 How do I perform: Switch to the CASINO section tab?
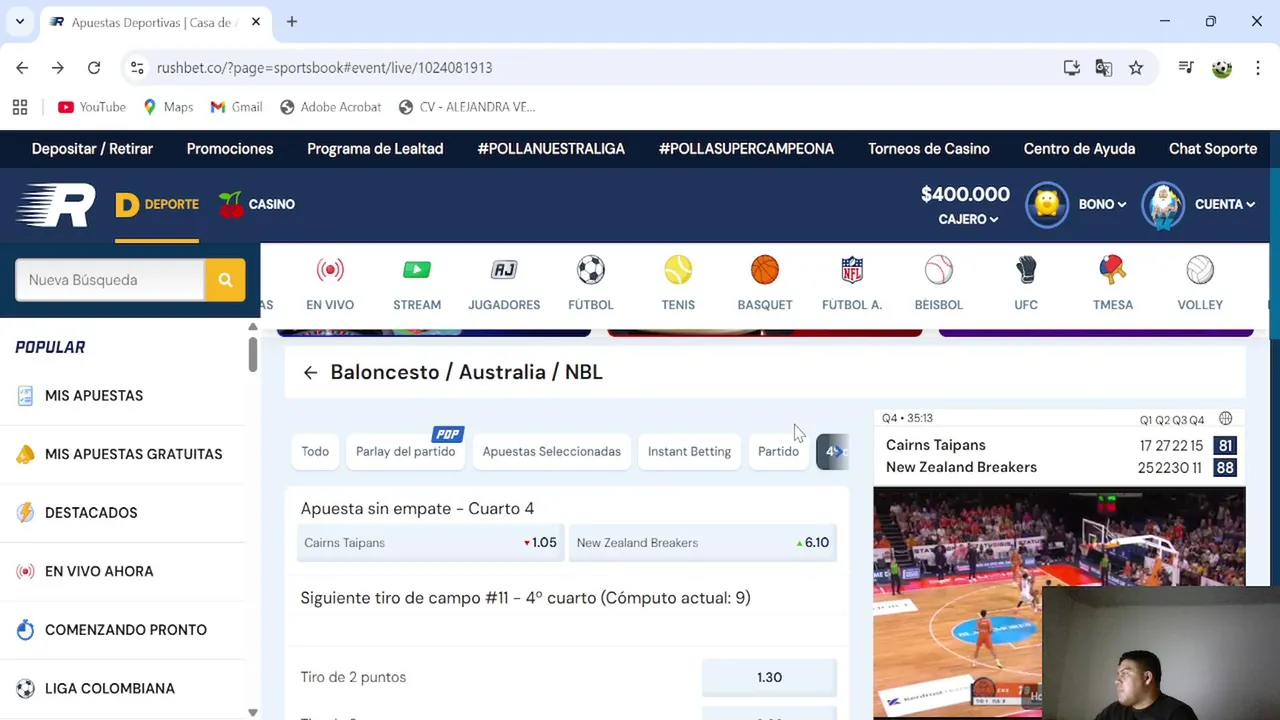click(x=257, y=204)
